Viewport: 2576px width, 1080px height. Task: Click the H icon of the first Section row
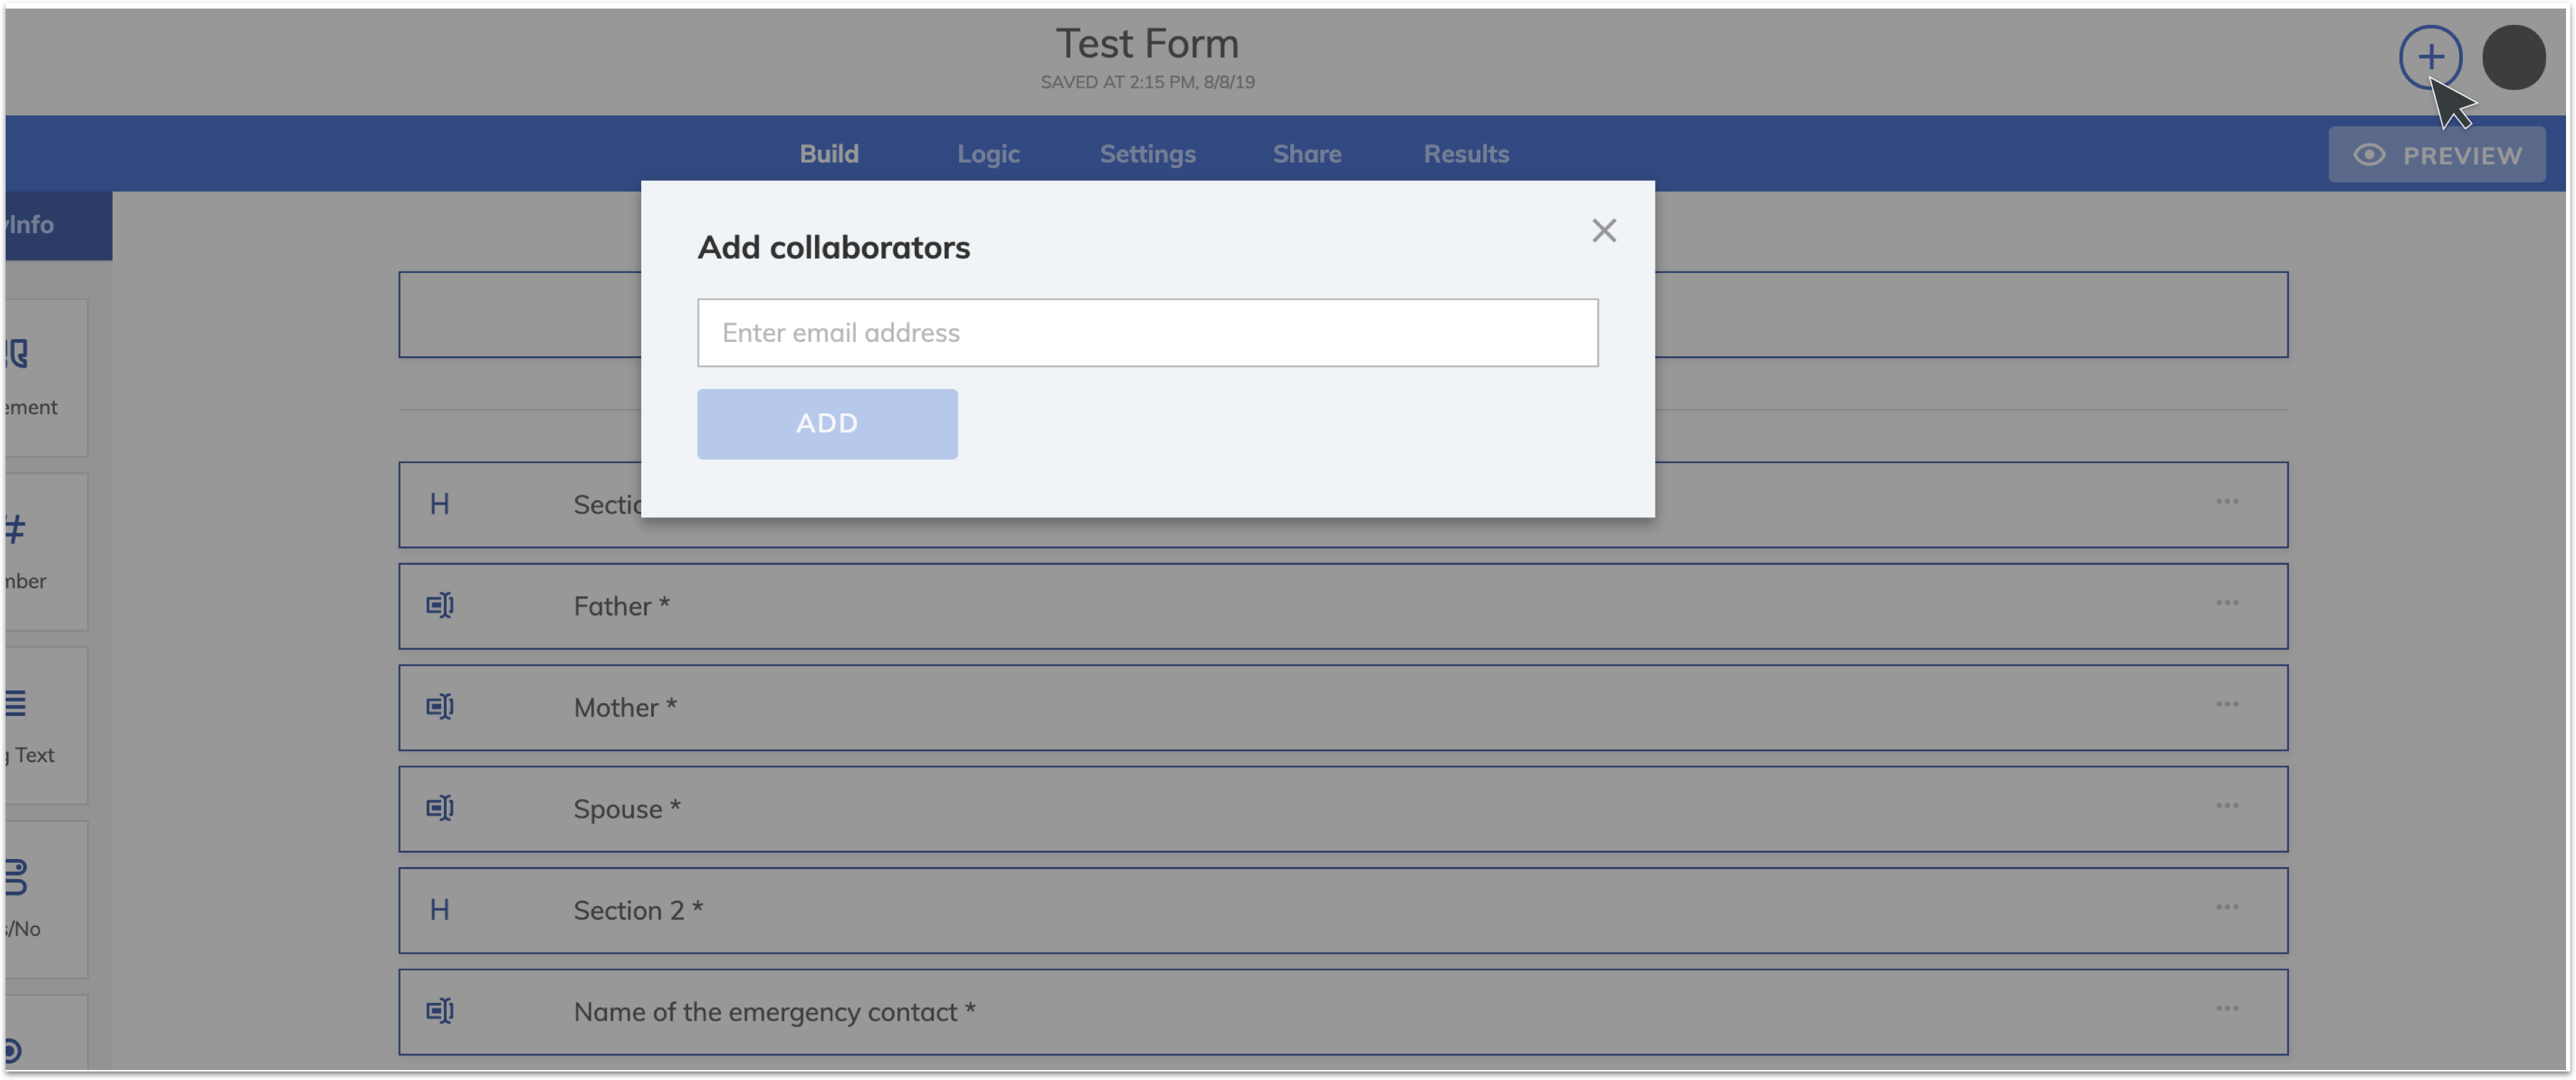pos(439,504)
